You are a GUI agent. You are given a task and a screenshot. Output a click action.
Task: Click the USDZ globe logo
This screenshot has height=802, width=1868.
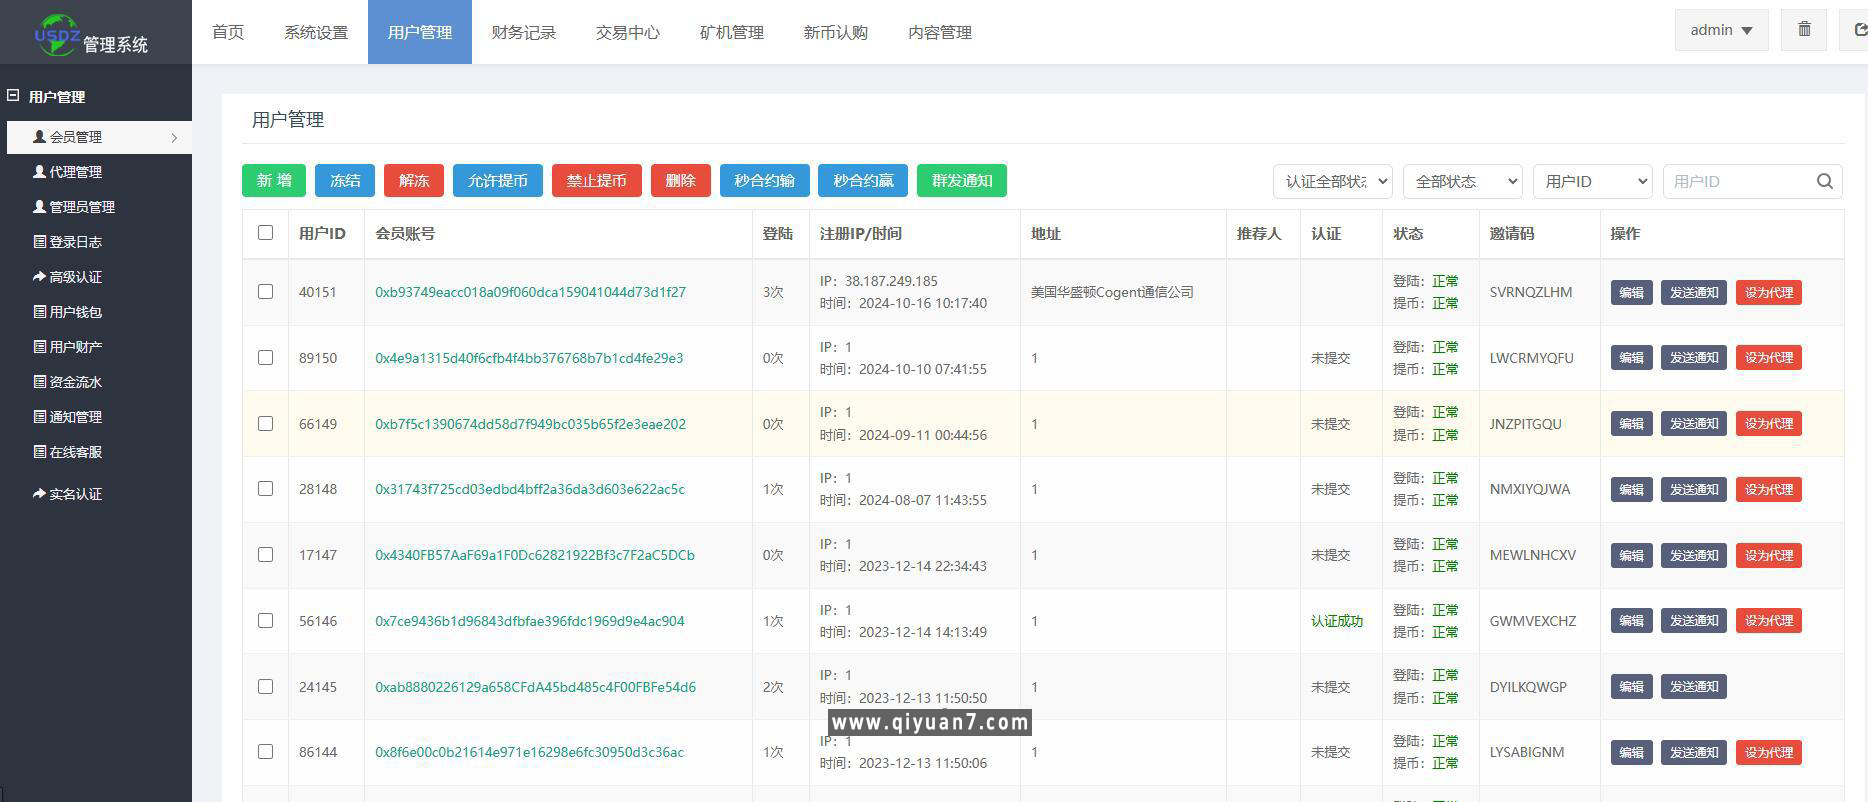pos(55,33)
